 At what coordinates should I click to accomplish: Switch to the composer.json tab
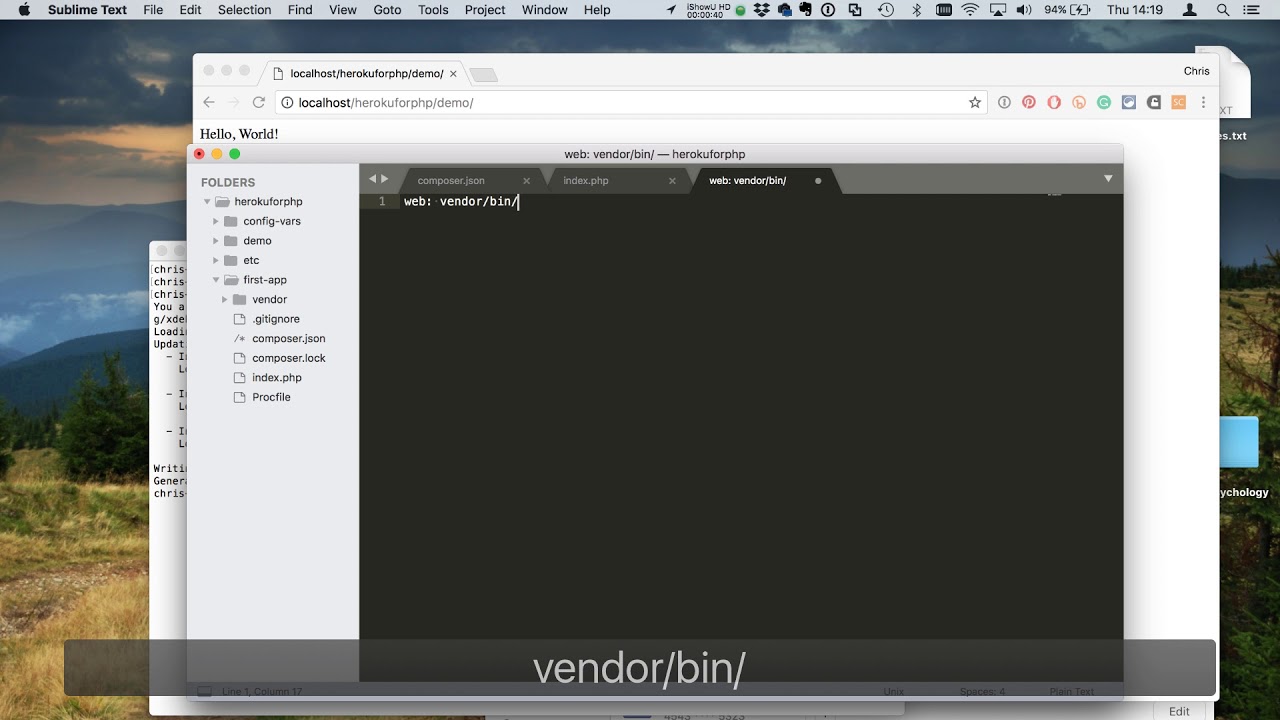coord(451,181)
